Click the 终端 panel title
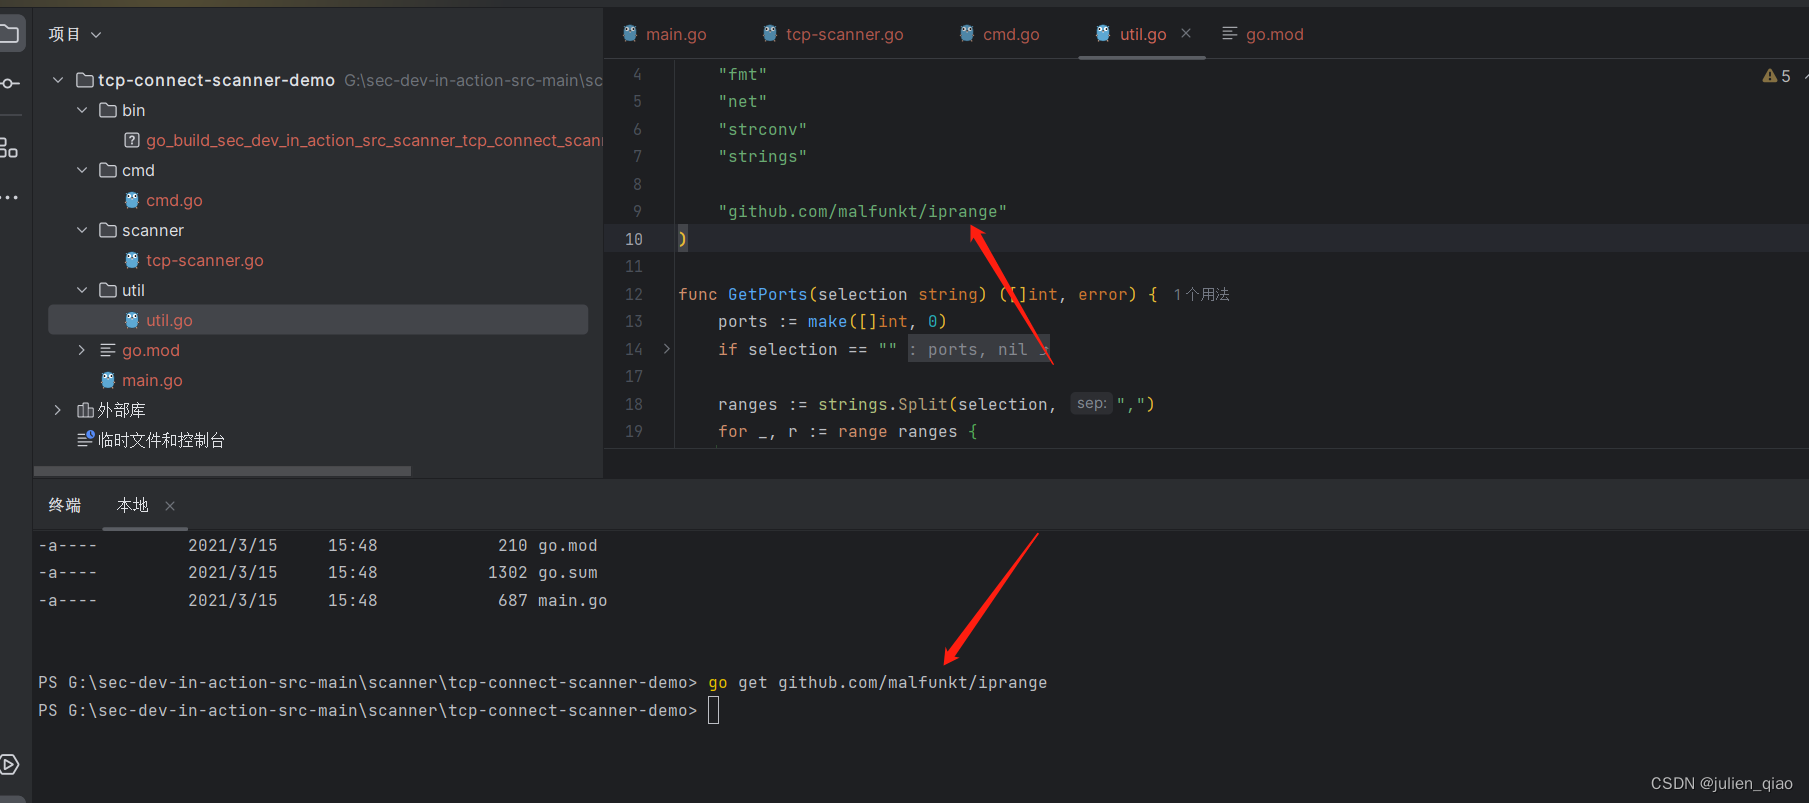 point(65,505)
